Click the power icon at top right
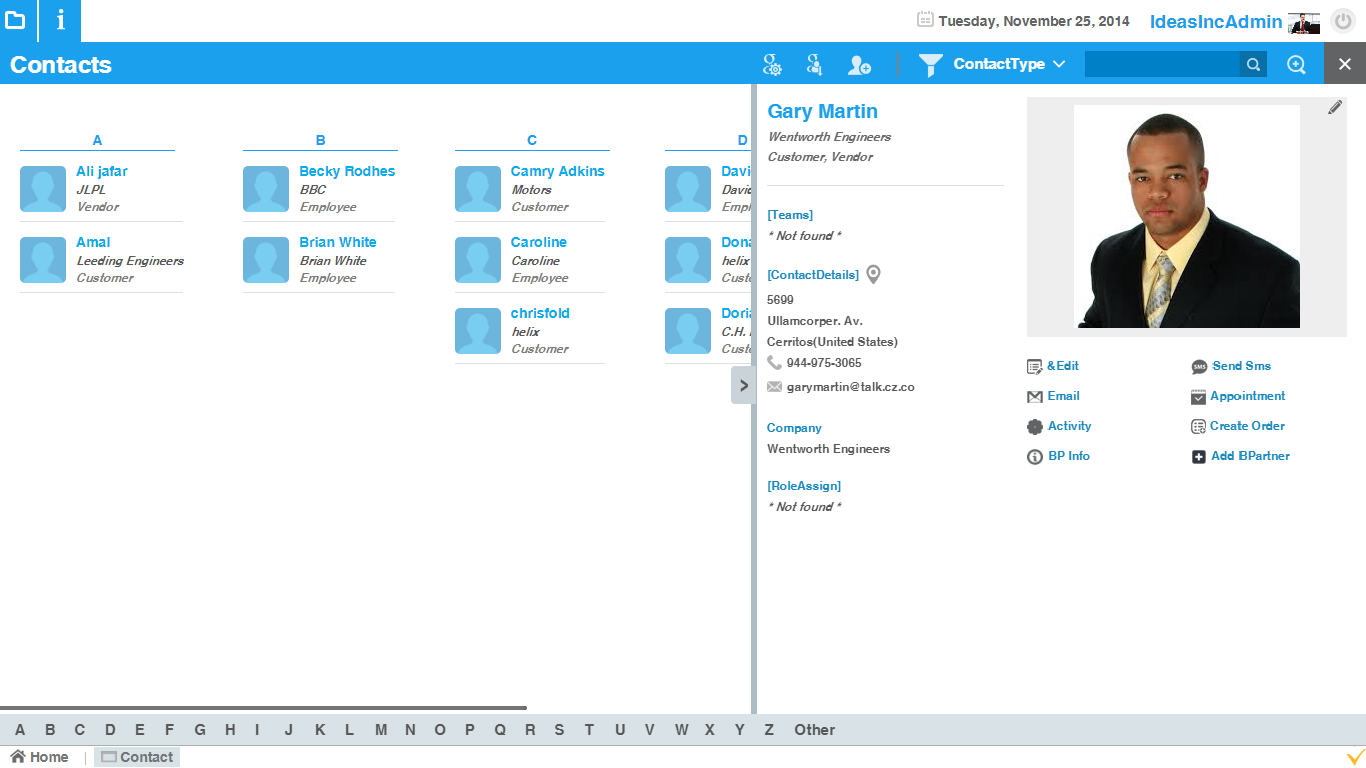 1342,21
